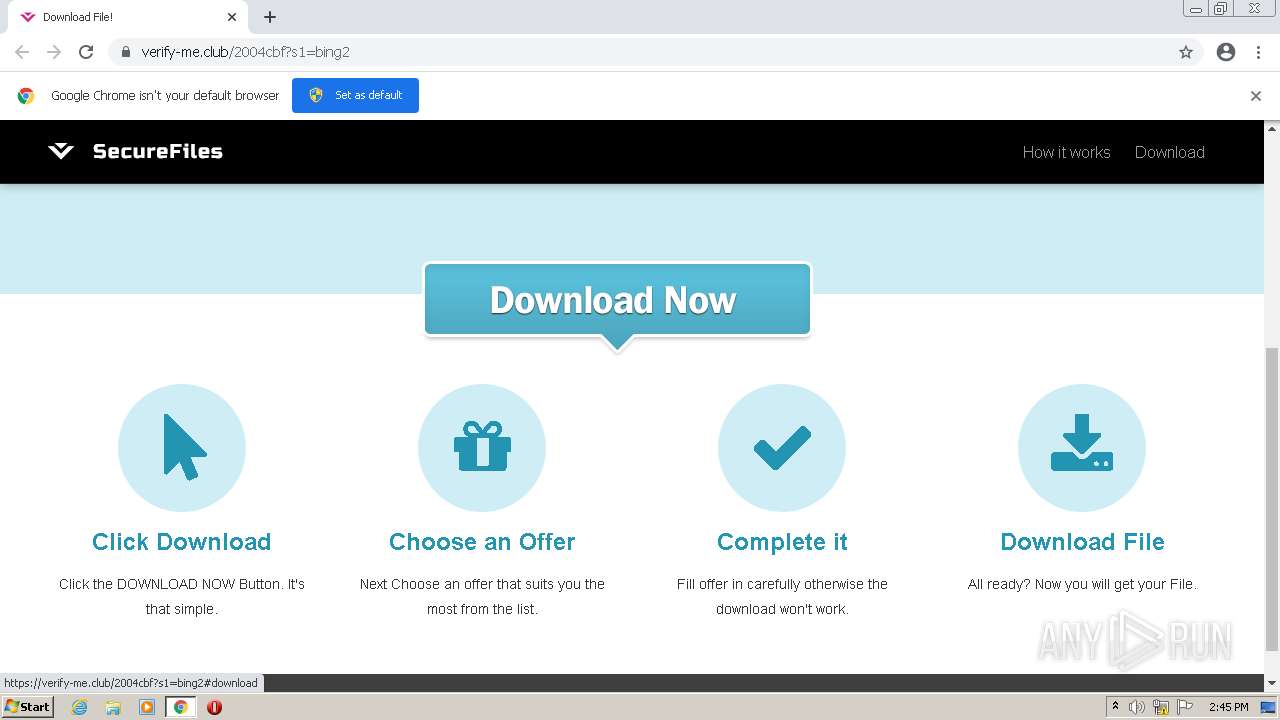Click the SecureFiles logo icon
1280x720 pixels.
click(61, 151)
